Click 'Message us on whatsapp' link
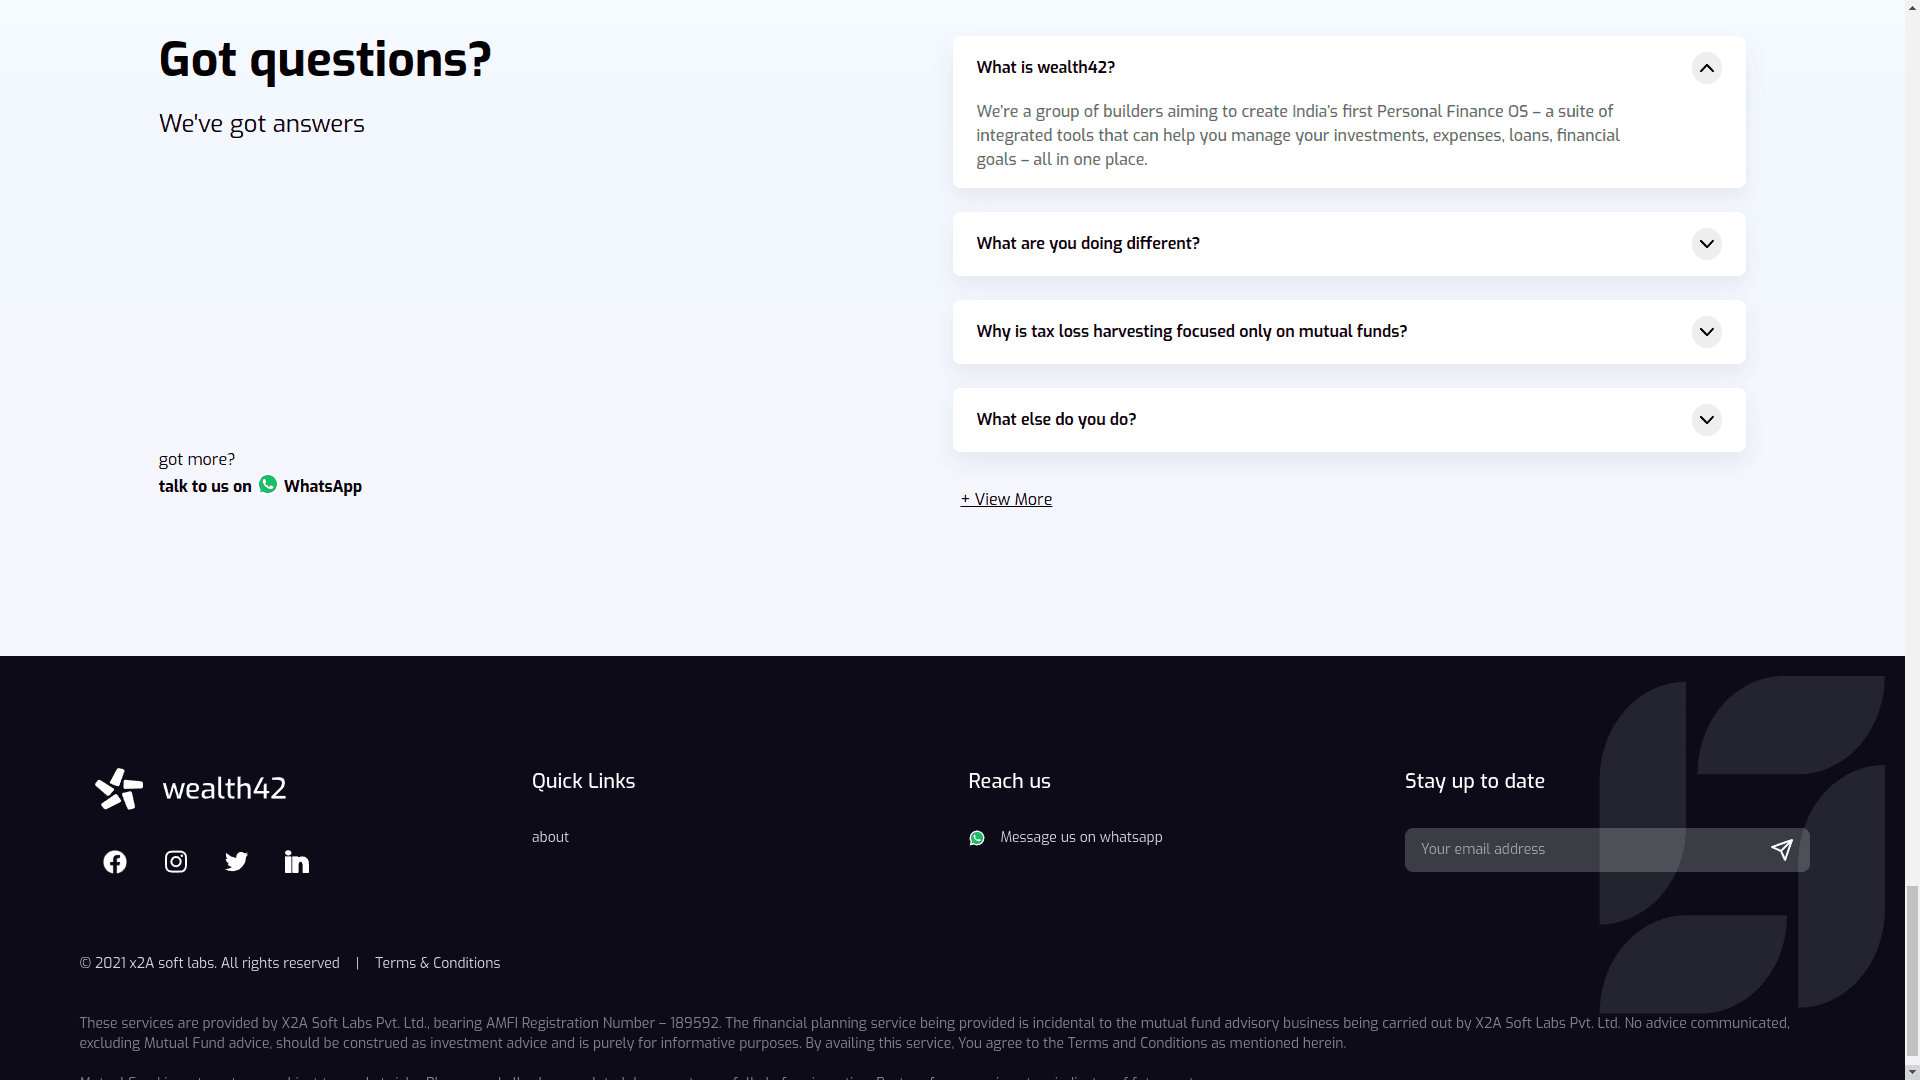 (x=1081, y=838)
